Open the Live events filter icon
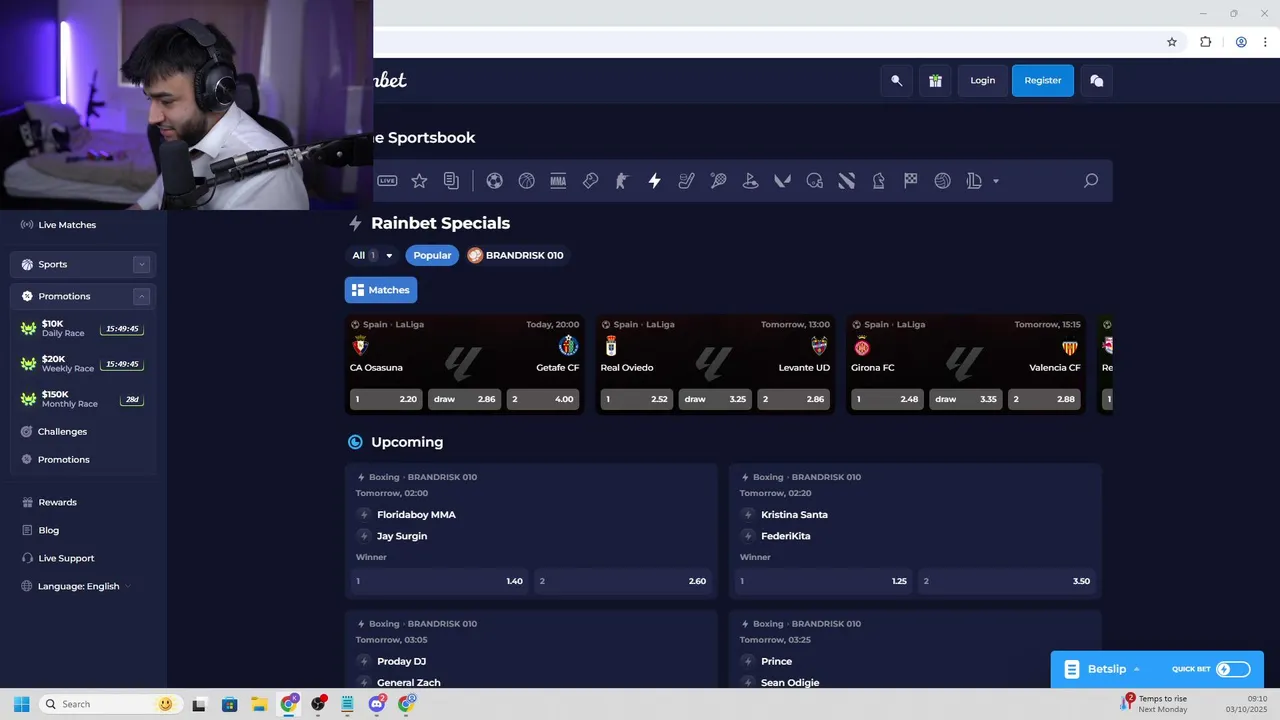This screenshot has width=1280, height=720. [387, 181]
